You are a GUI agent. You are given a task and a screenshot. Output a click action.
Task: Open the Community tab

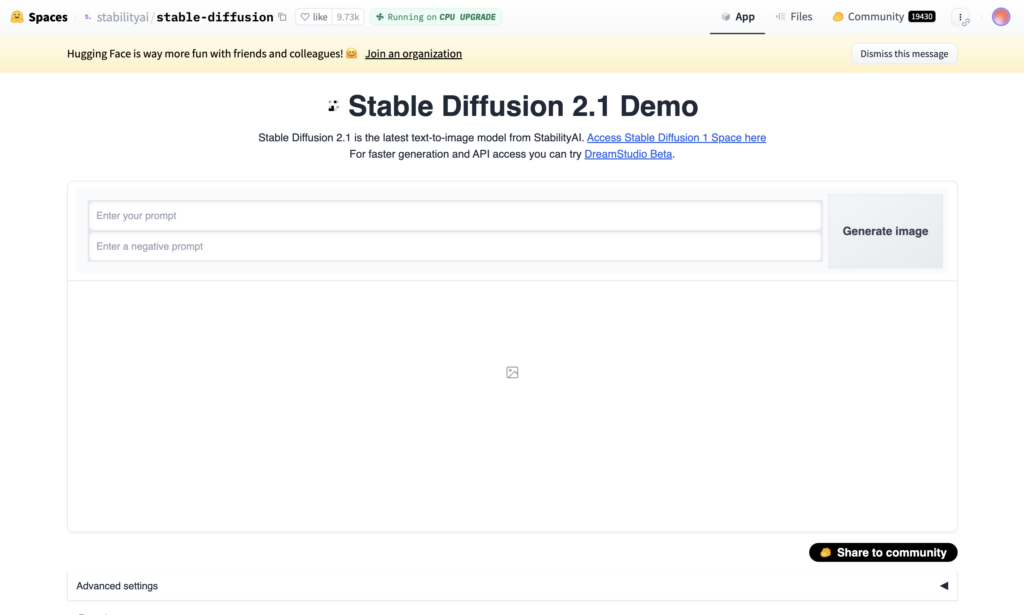[884, 17]
